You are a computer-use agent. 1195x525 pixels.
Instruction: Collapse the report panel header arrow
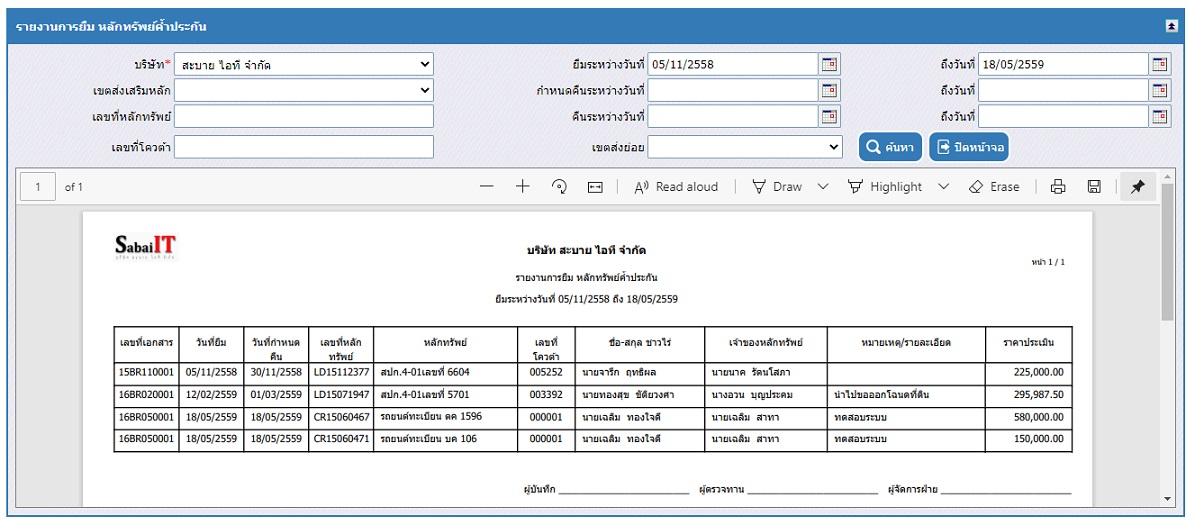pos(1172,26)
